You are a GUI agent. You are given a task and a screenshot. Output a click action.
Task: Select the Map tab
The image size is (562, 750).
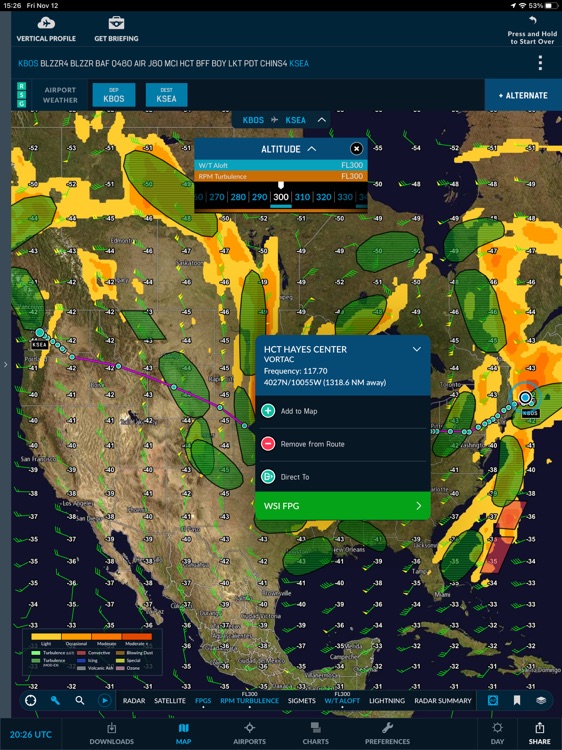coord(184,733)
